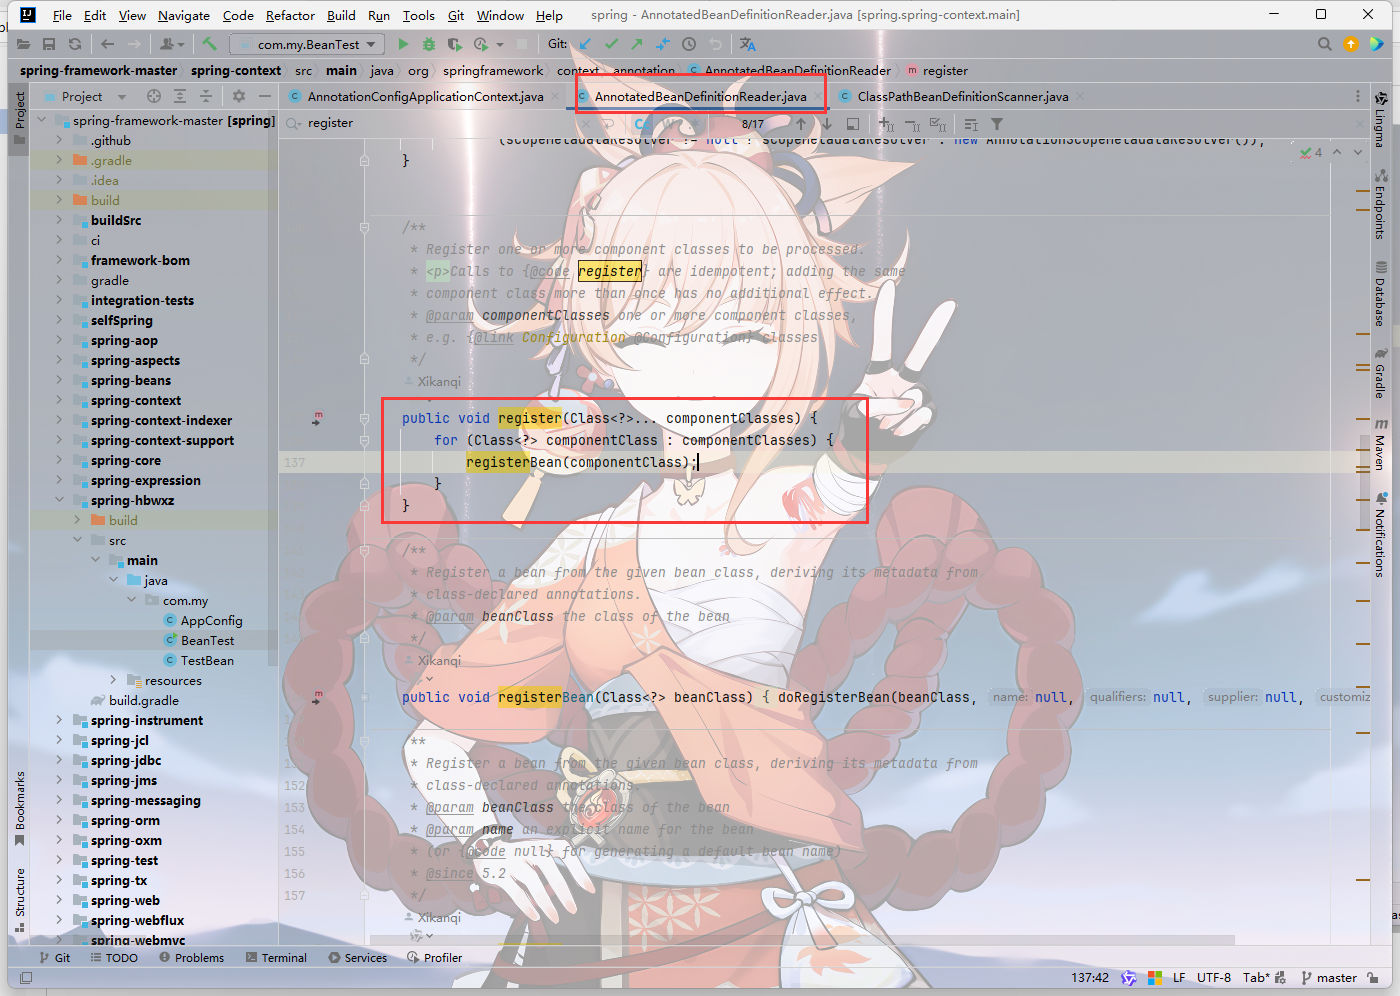Image resolution: width=1400 pixels, height=996 pixels.
Task: Collapse the spring-hbwxz module
Action: click(x=59, y=500)
